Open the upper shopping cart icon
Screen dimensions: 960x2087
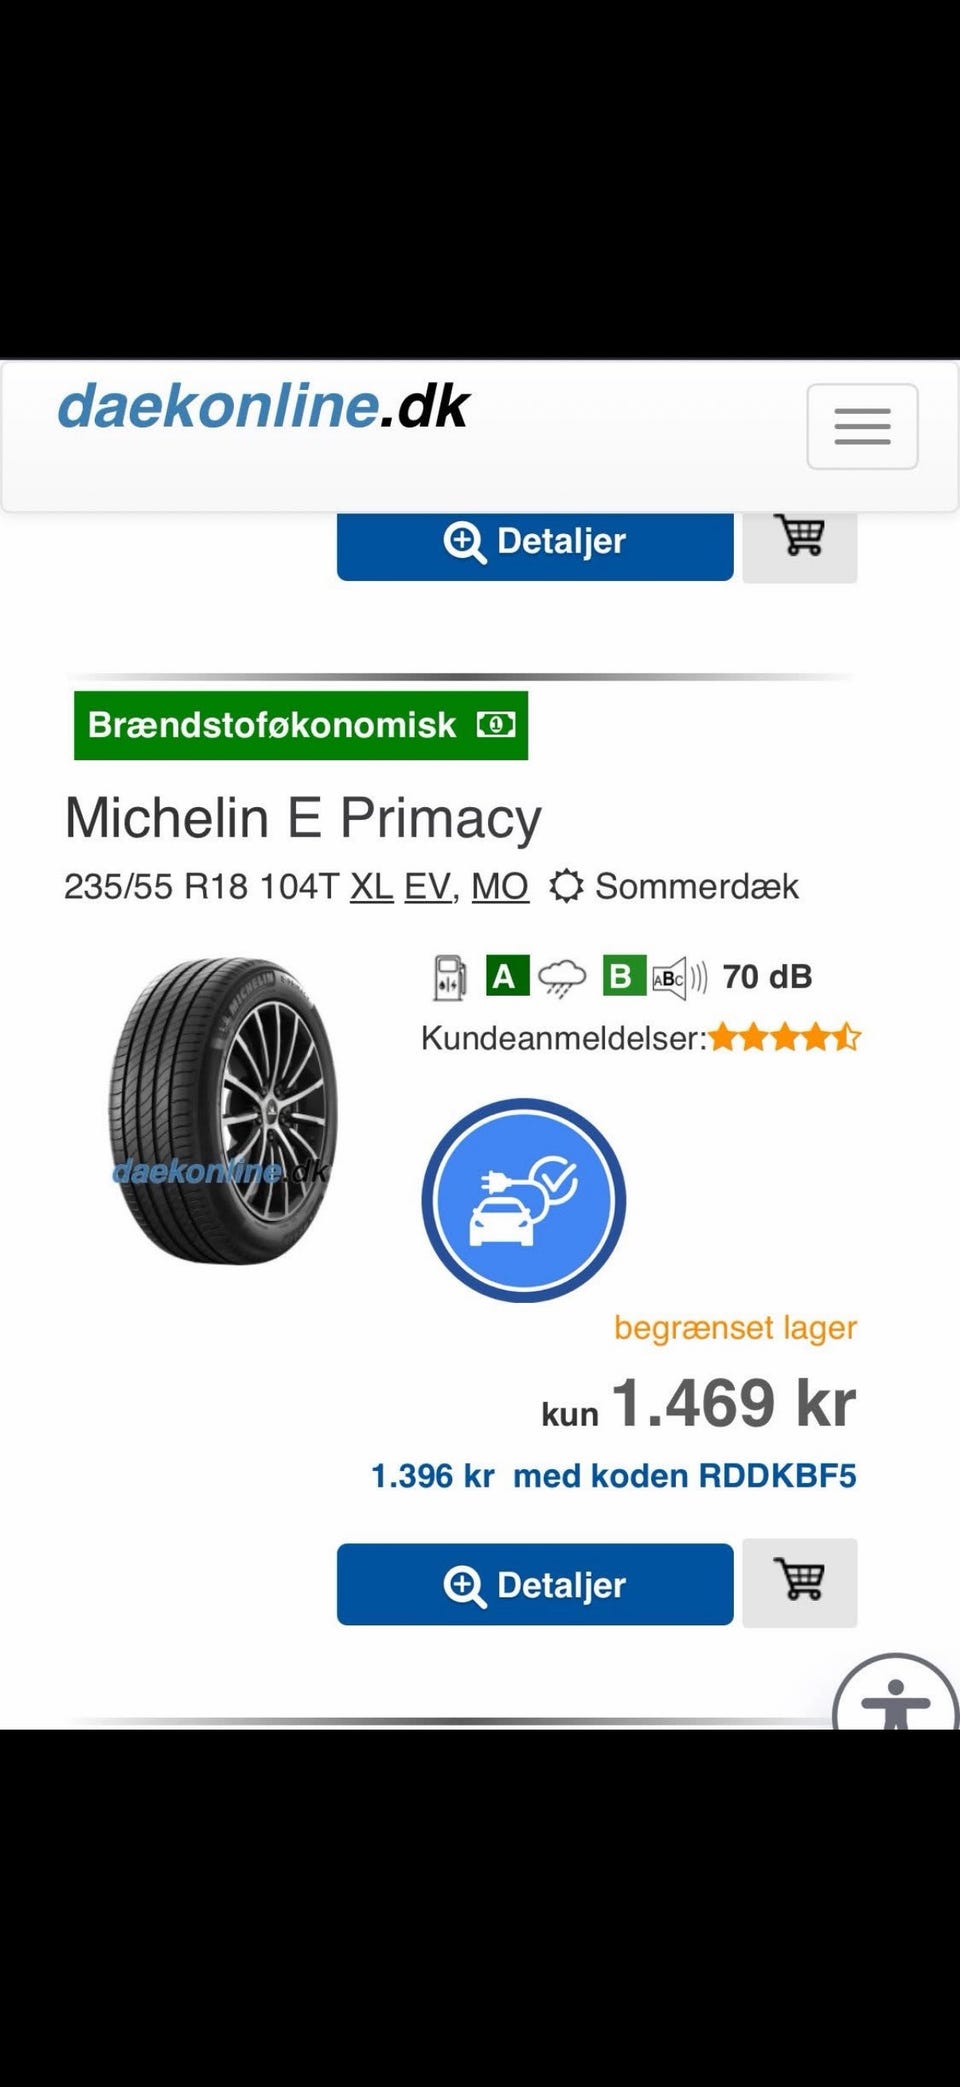click(799, 538)
